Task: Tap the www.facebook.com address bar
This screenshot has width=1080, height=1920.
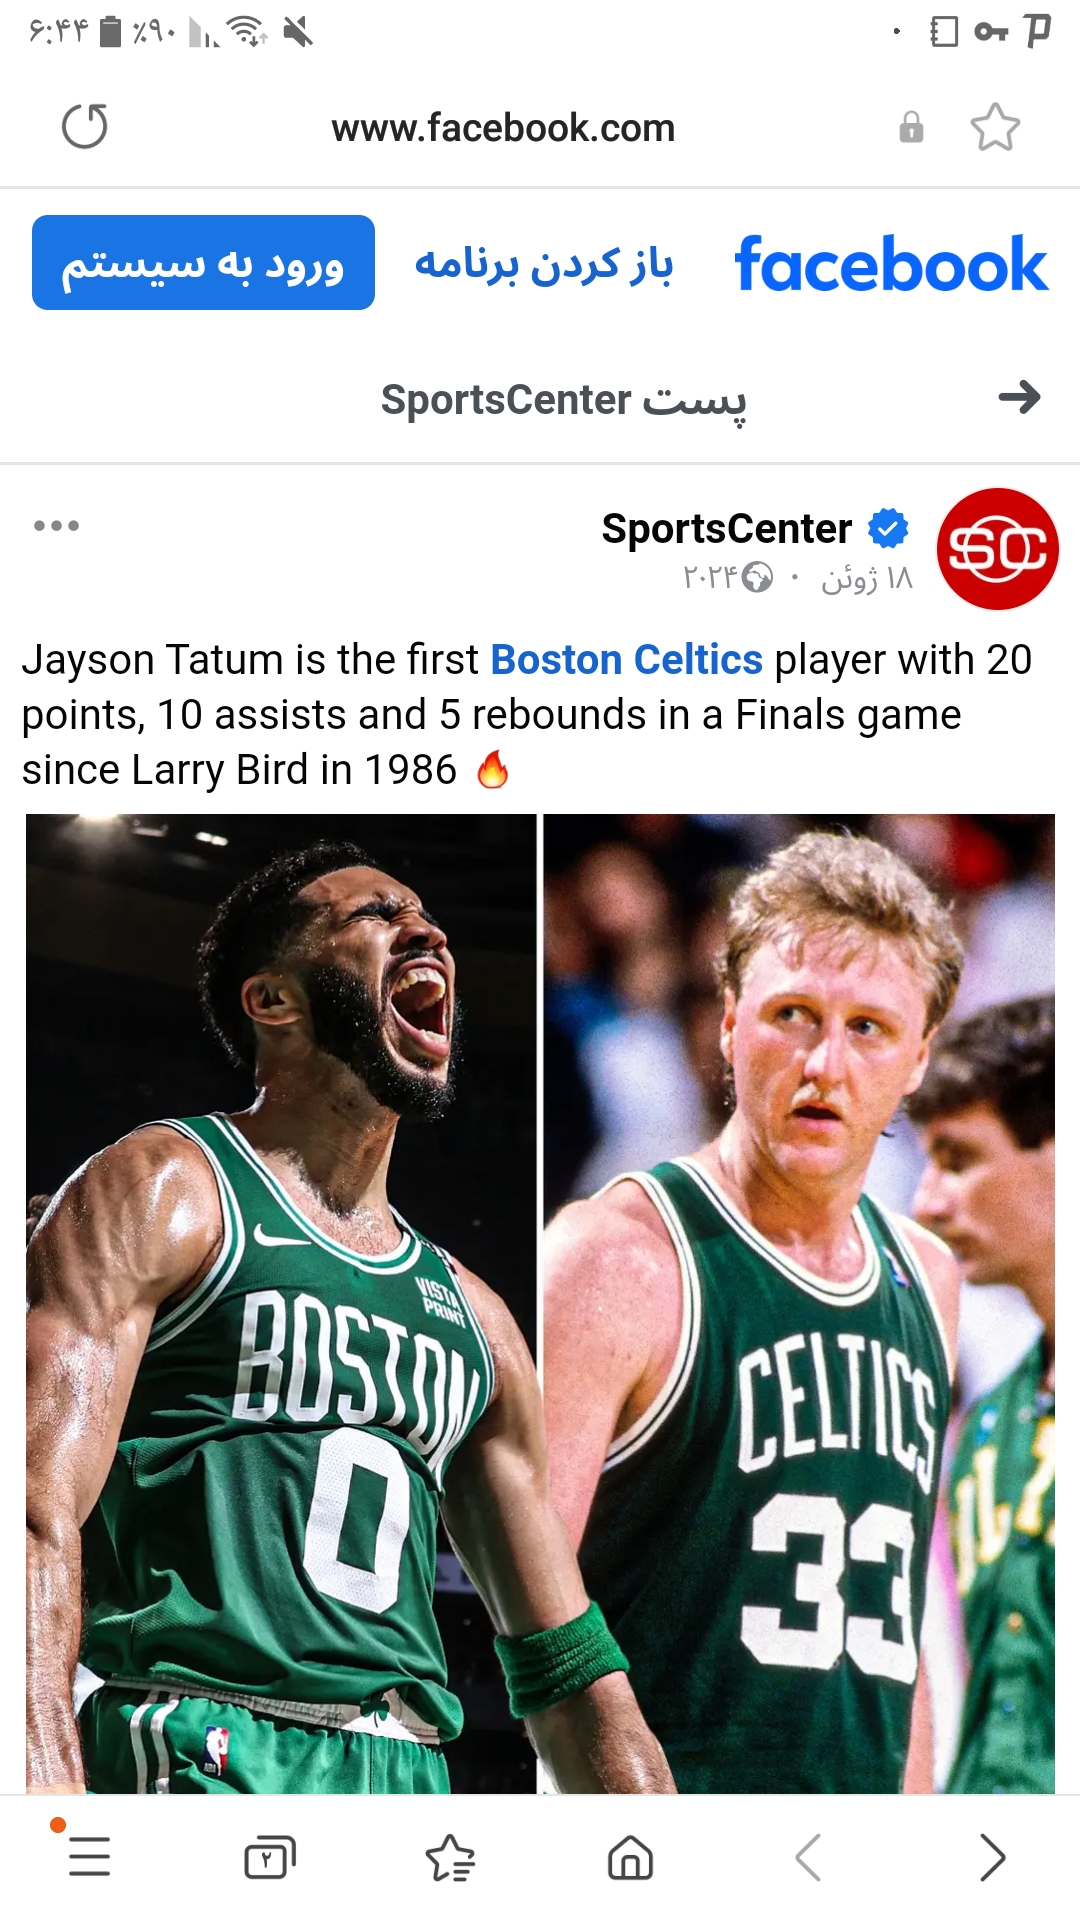Action: click(503, 128)
